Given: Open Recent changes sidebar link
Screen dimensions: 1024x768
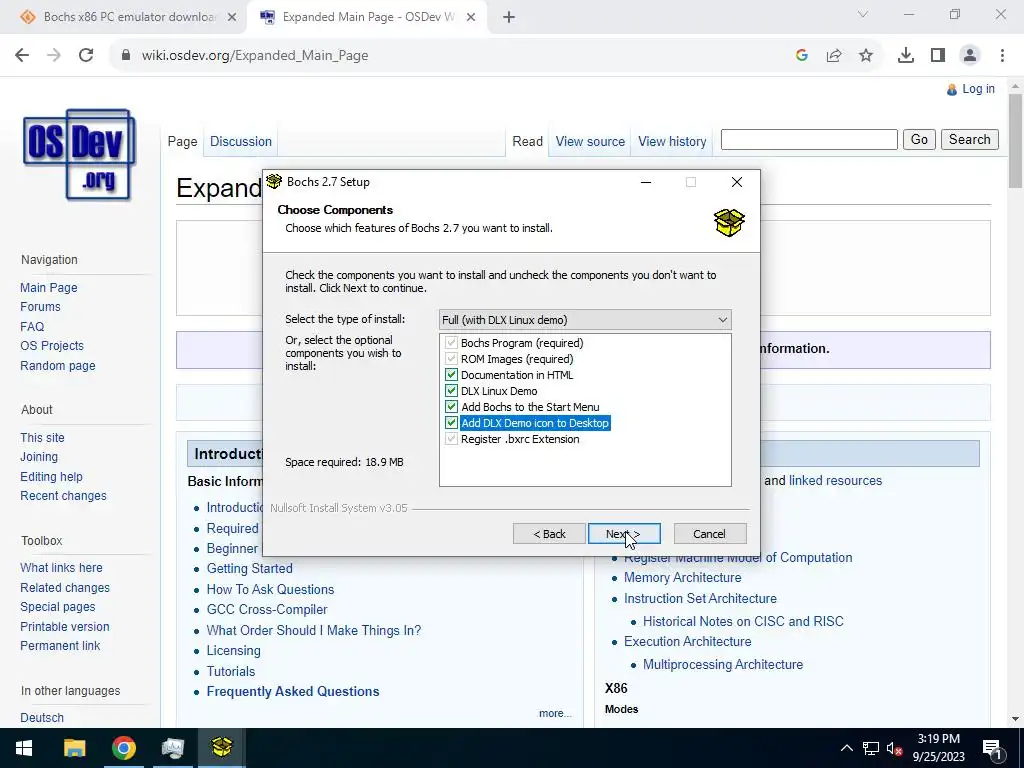Looking at the screenshot, I should point(63,496).
